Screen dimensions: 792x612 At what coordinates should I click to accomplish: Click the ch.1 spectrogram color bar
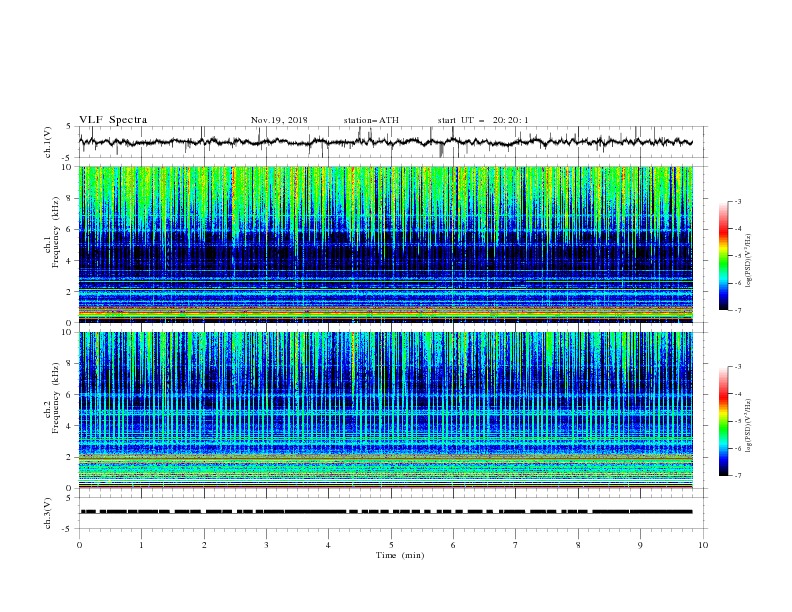(724, 256)
